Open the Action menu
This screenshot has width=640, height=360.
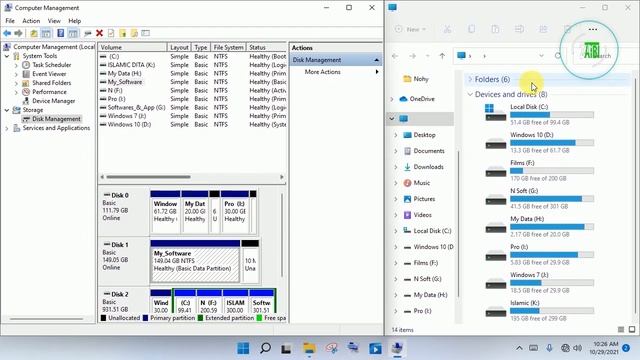pos(31,21)
